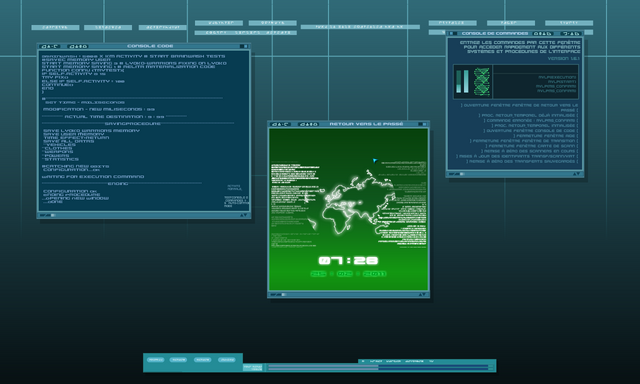This screenshot has height=384, width=640.
Task: Select the 'TIME EFFECT-RETURN' line
Action: [x=76, y=138]
